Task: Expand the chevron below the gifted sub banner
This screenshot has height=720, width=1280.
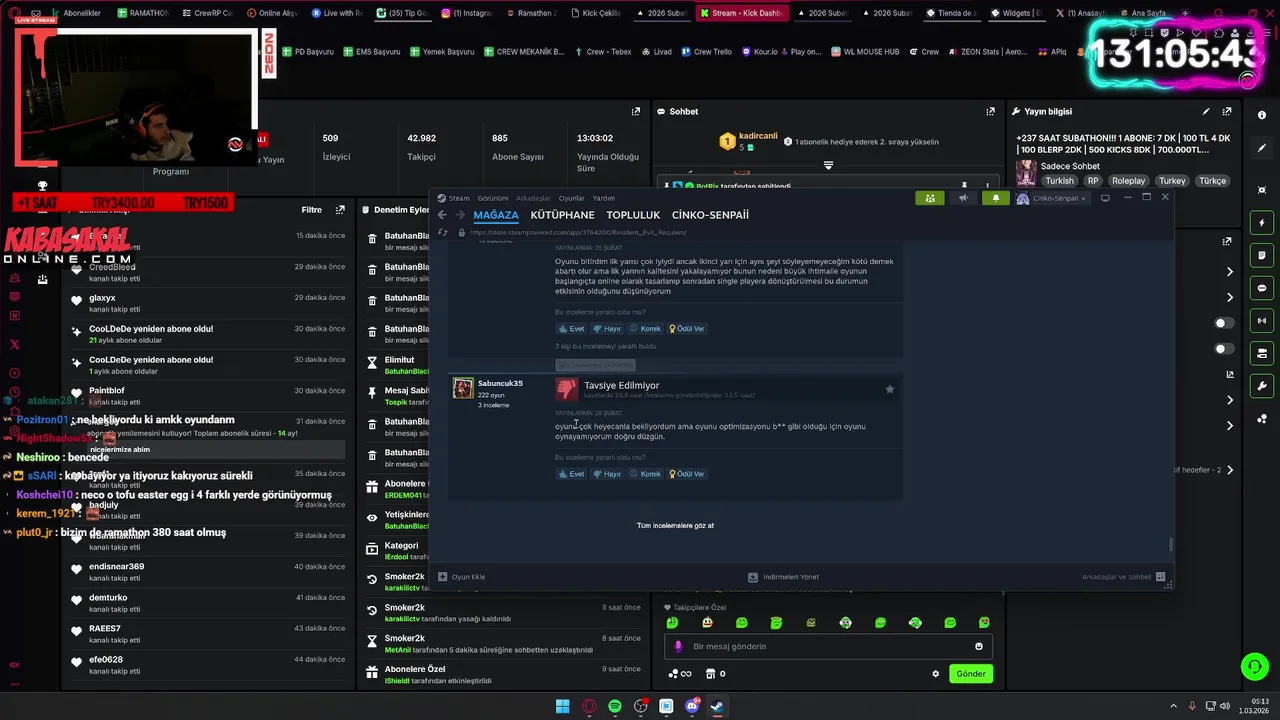Action: click(828, 165)
